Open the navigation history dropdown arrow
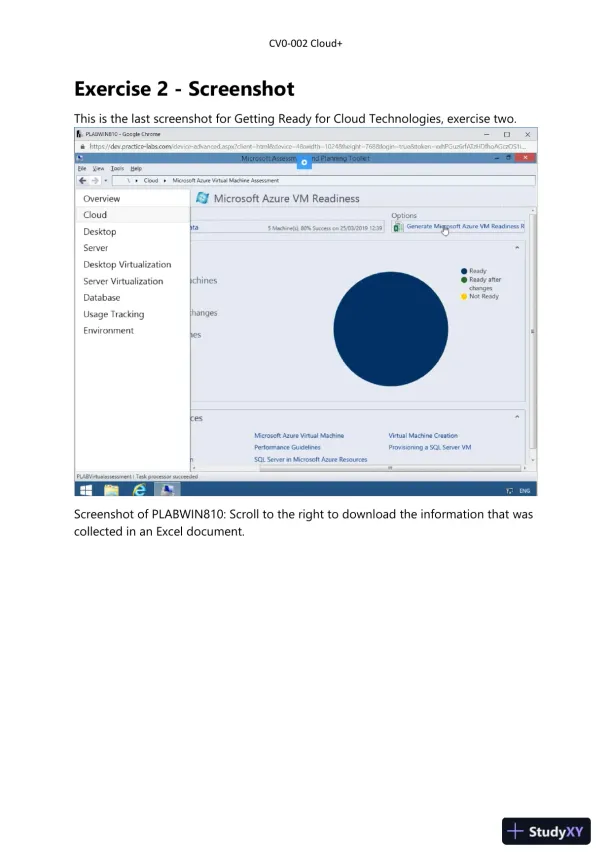 coord(105,181)
